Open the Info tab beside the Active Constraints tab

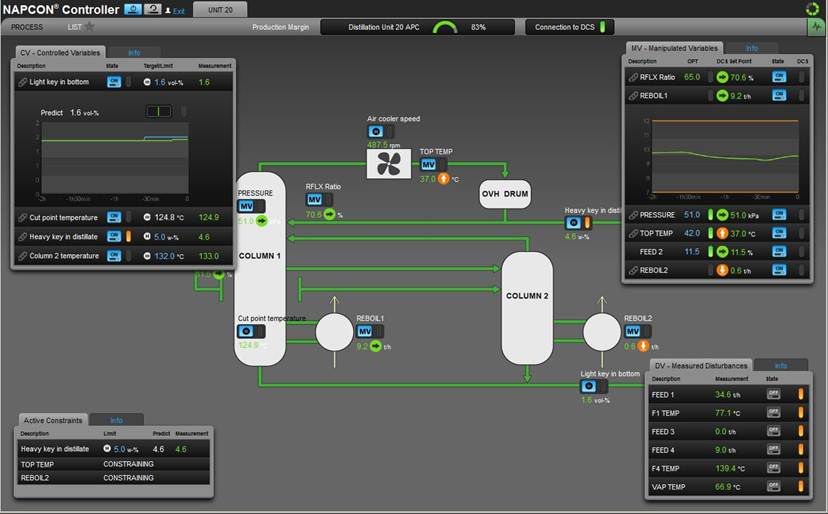click(x=116, y=420)
